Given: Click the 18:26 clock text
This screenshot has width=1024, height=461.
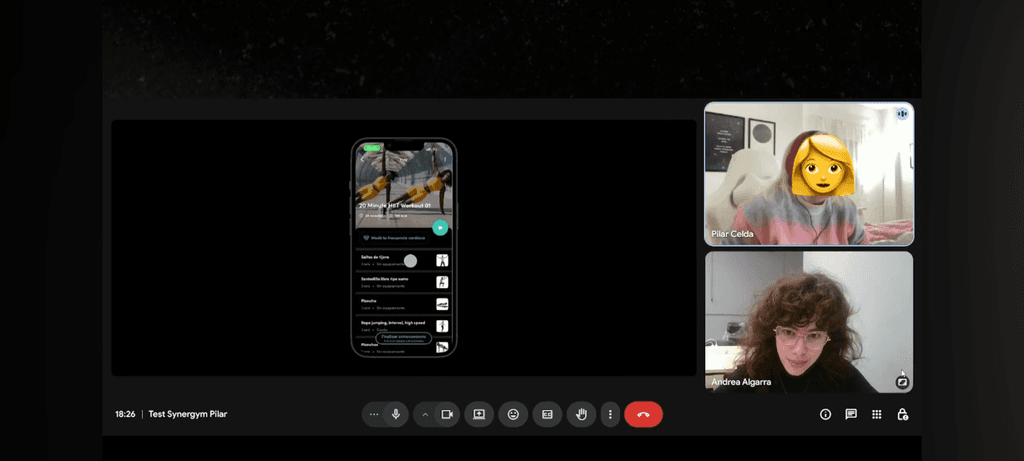Looking at the screenshot, I should pyautogui.click(x=125, y=414).
